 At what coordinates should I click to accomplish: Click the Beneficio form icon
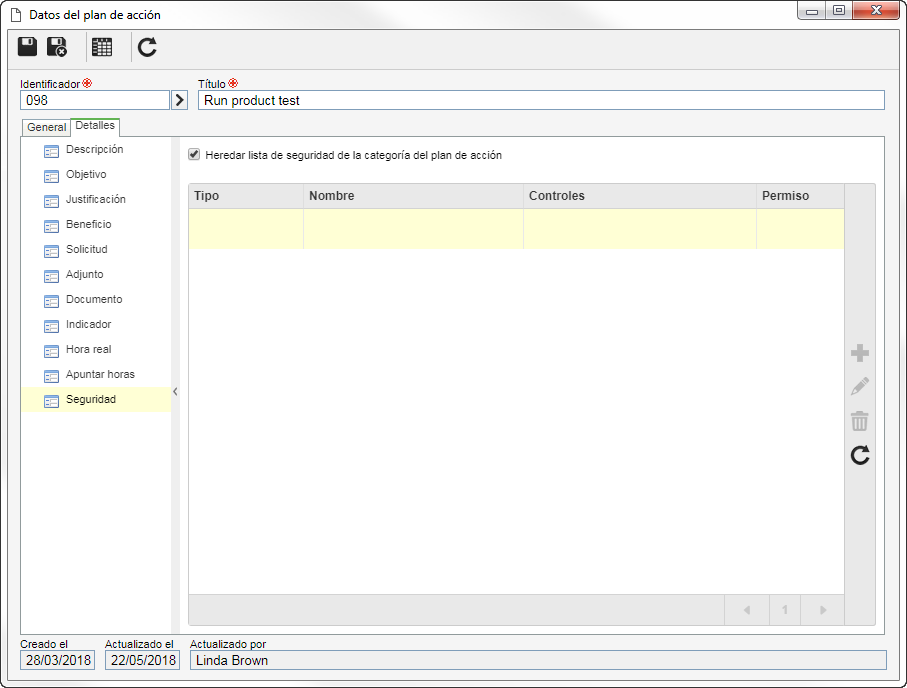click(51, 226)
